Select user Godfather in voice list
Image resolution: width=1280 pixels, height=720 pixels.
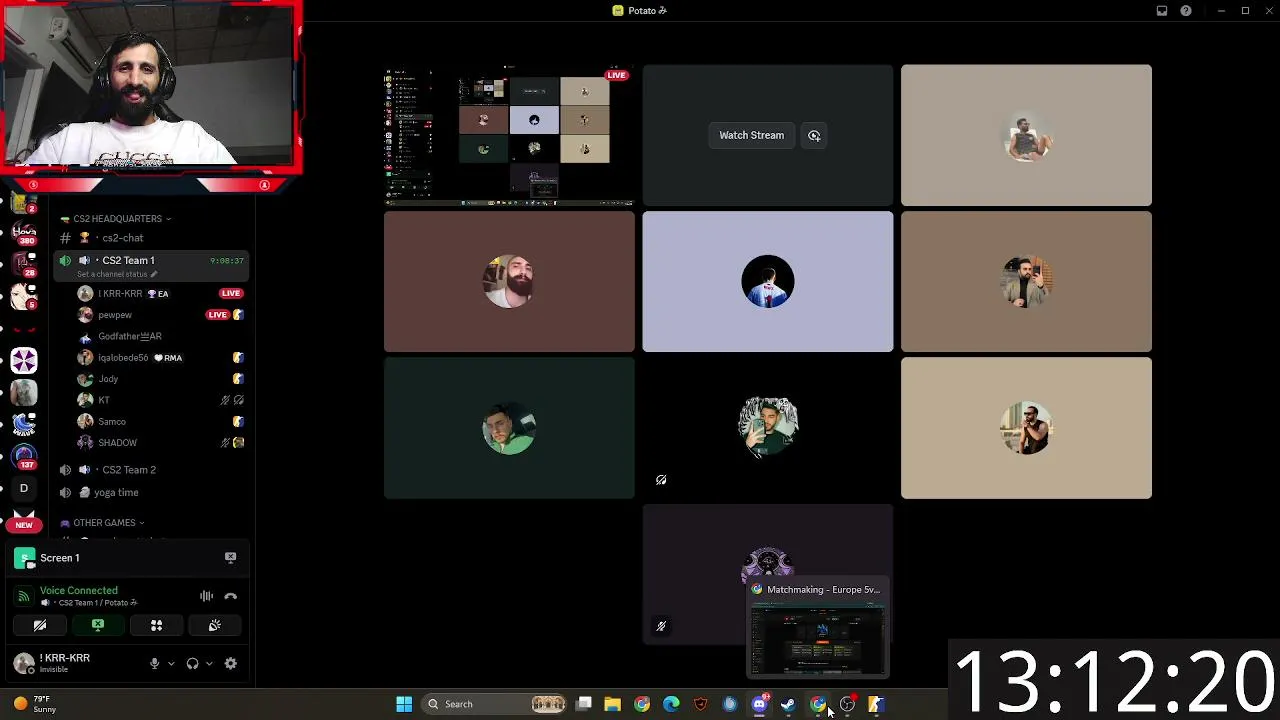pos(160,336)
